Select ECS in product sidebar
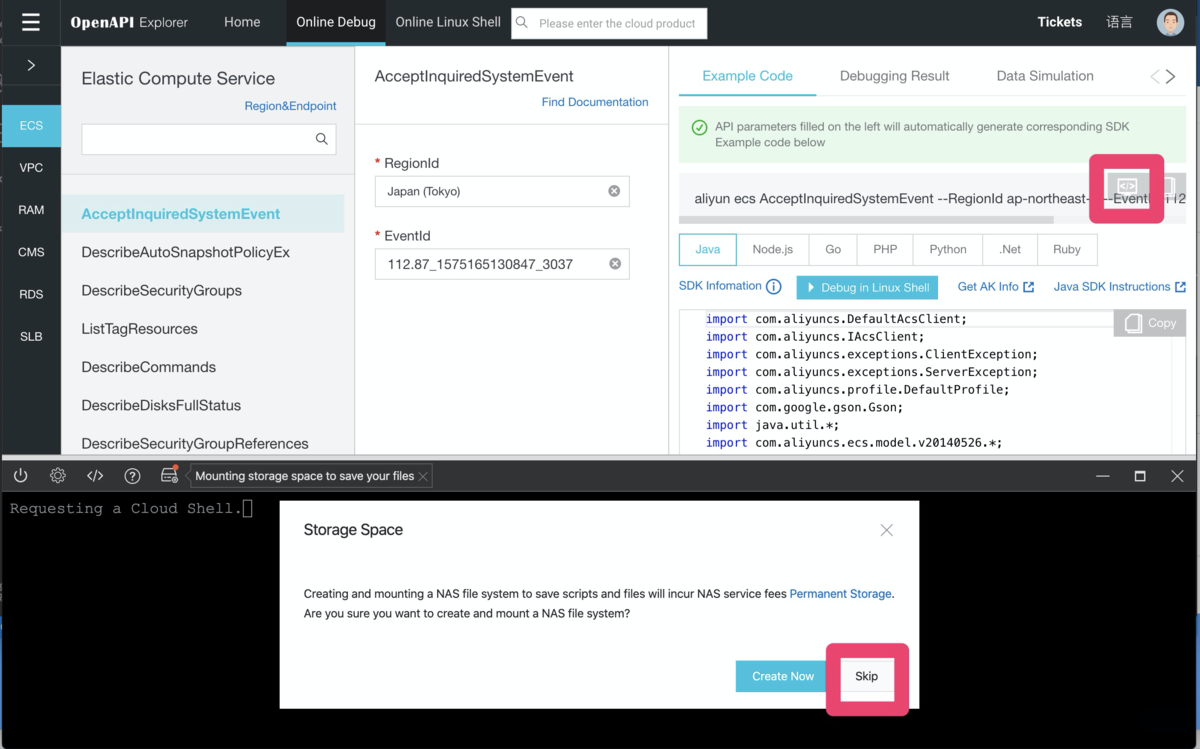 click(x=31, y=126)
